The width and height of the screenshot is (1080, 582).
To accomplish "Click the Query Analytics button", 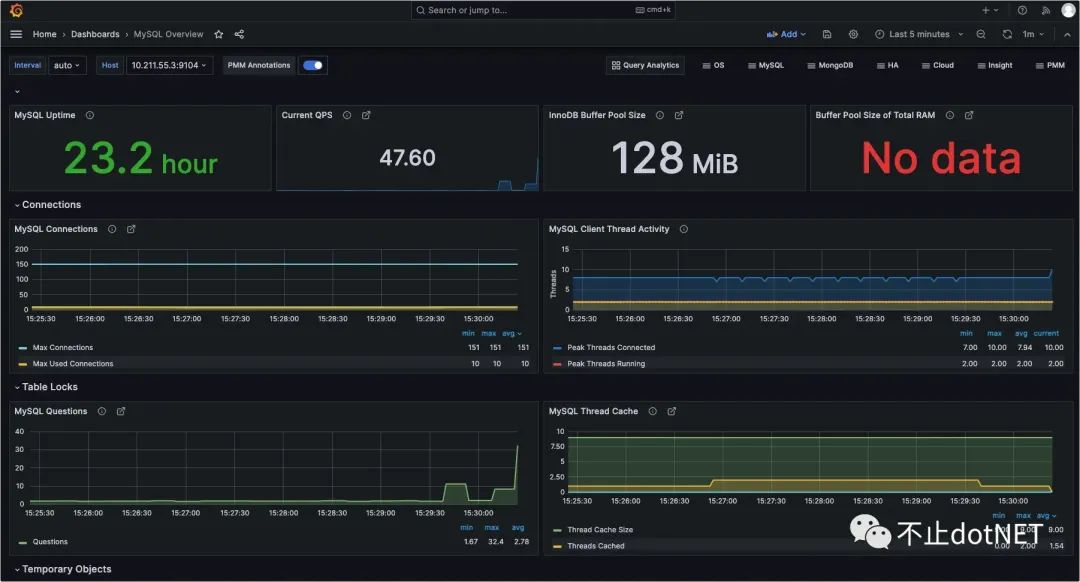I will [645, 65].
